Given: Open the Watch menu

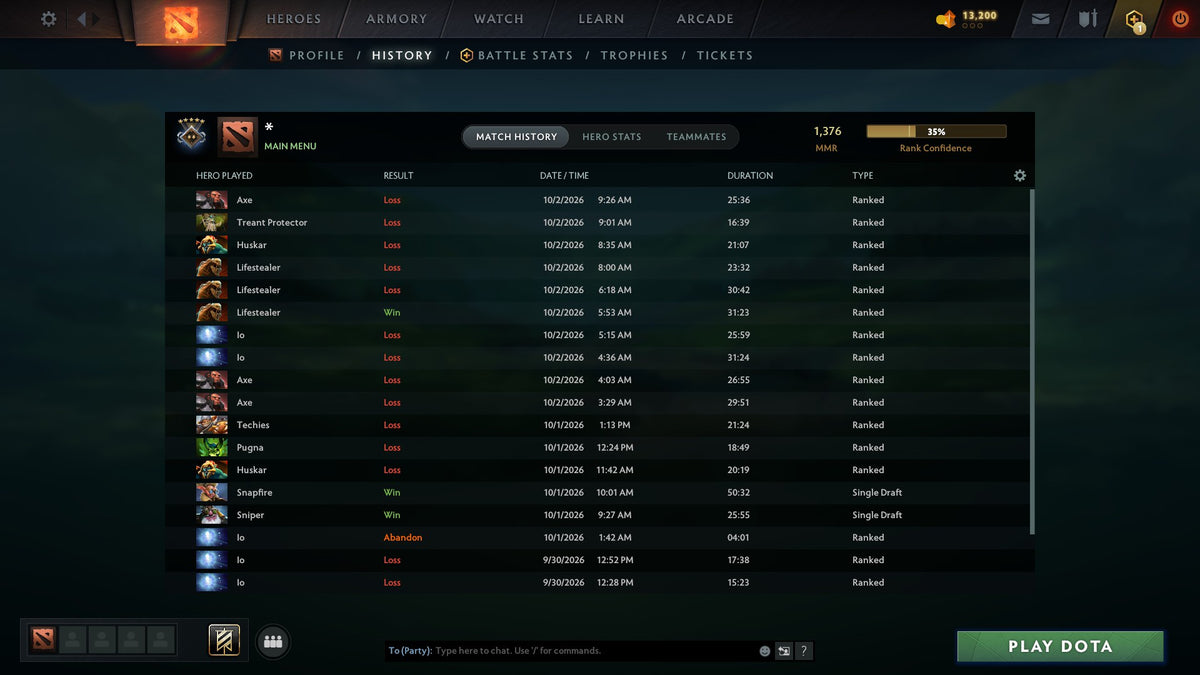Looking at the screenshot, I should pos(498,19).
